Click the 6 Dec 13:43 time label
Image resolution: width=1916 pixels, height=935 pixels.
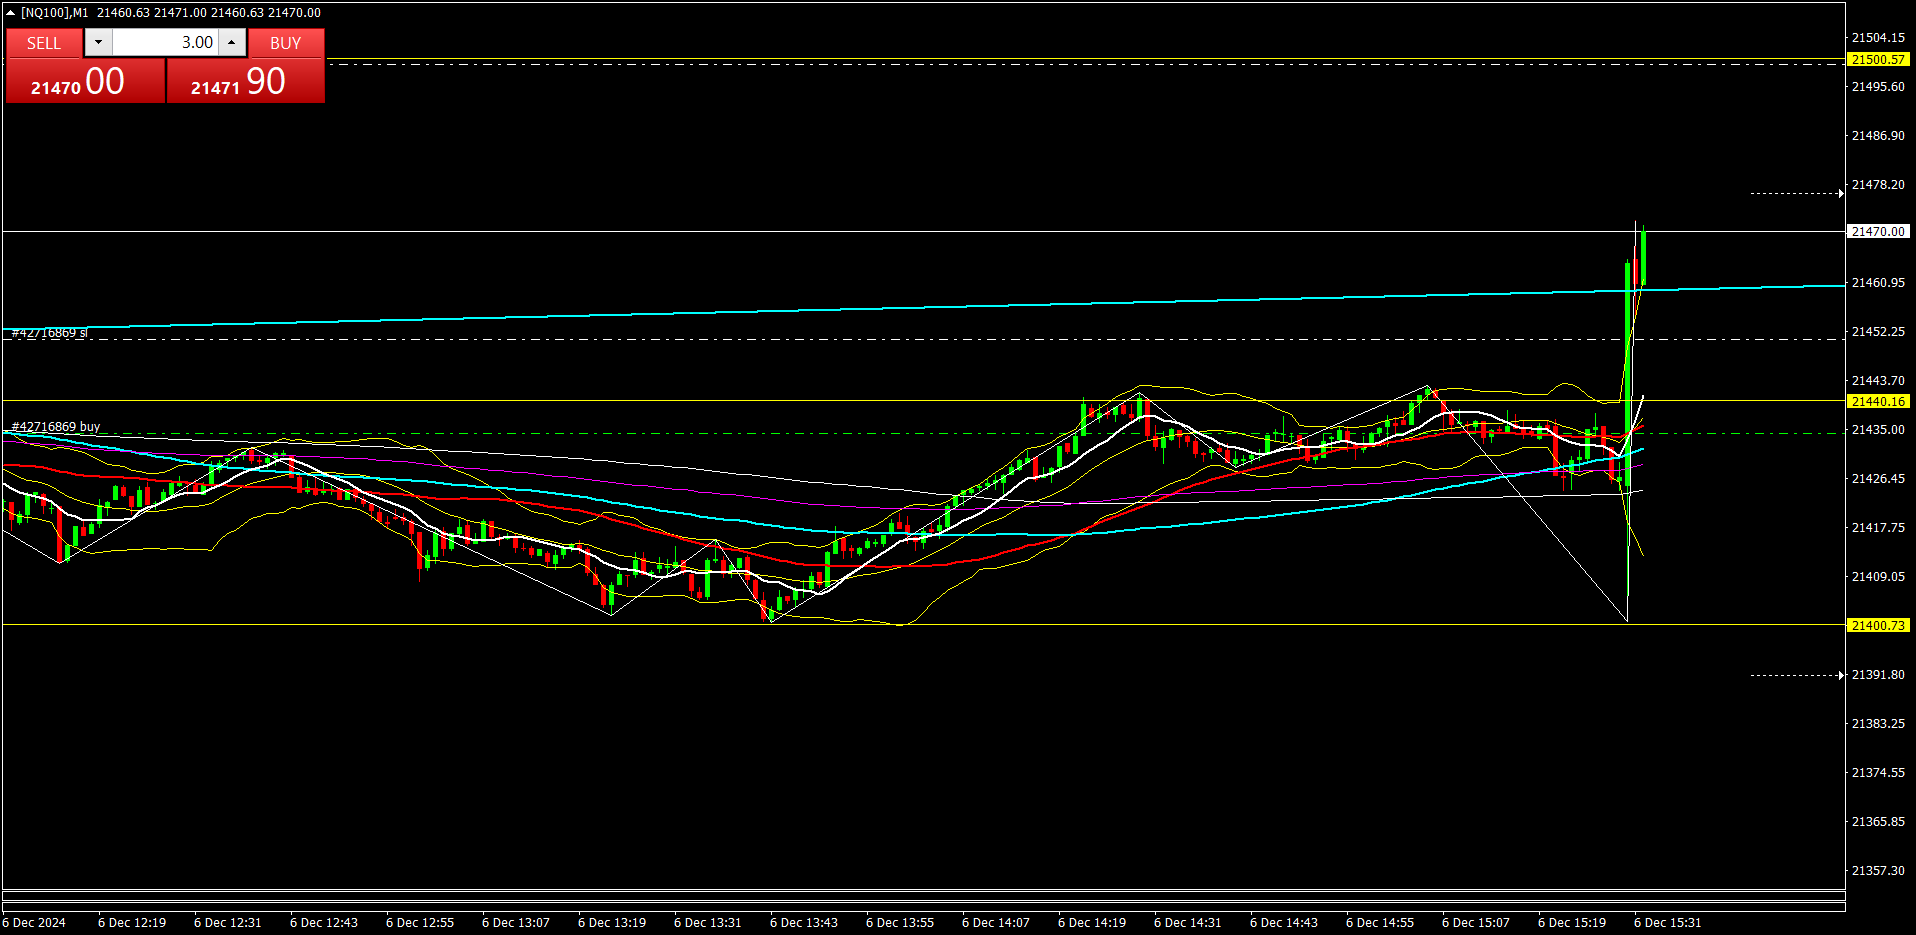803,922
